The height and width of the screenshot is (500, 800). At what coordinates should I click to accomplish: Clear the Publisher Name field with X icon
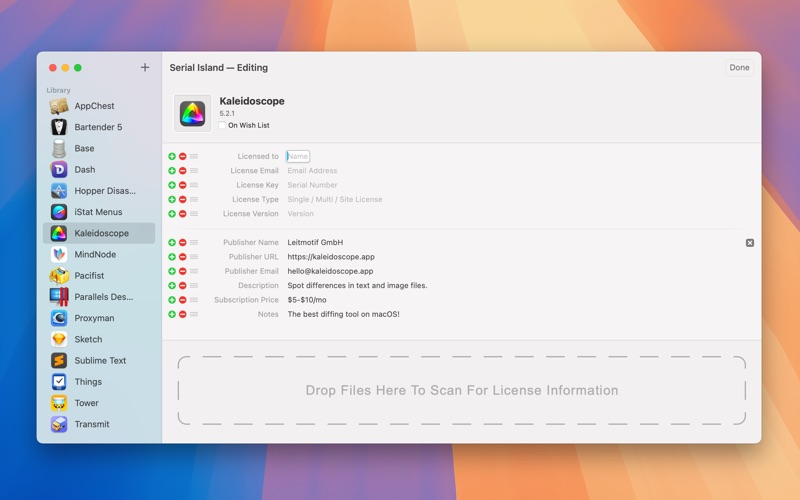[749, 243]
